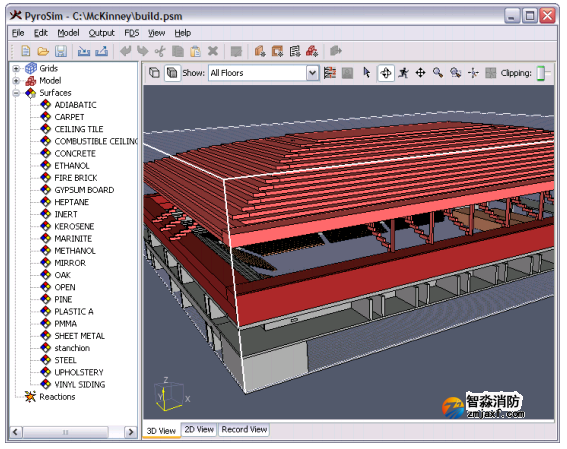Toggle the grid display icon near Clipping

tap(491, 73)
